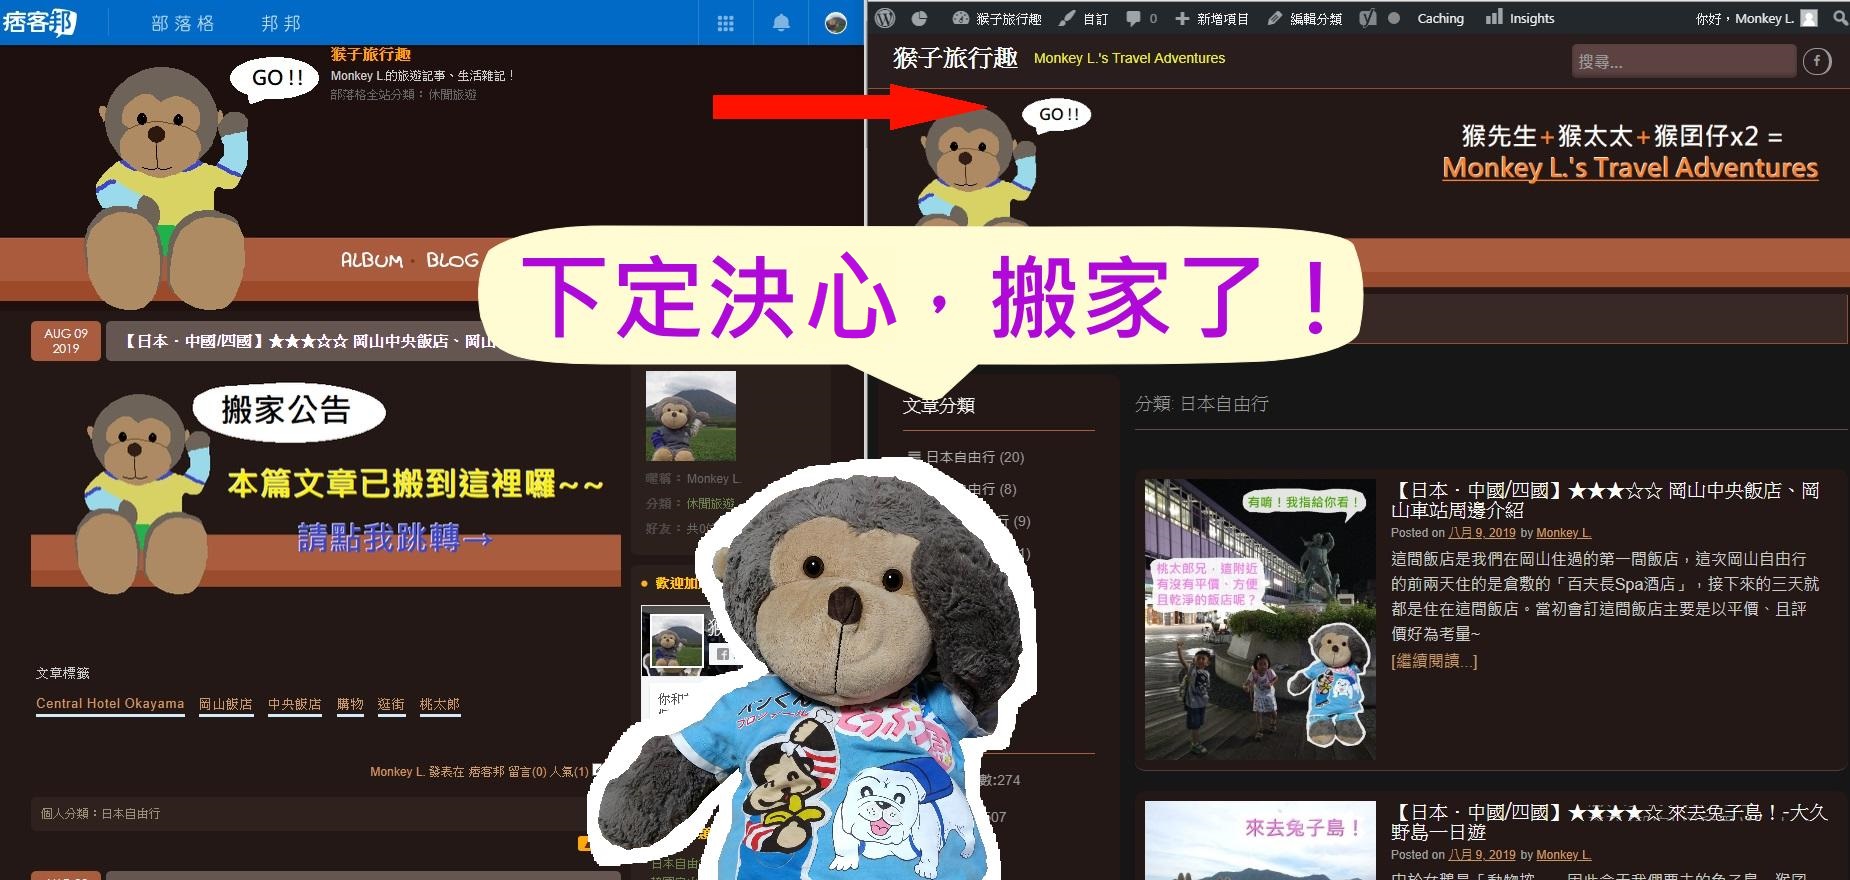Select the 逛街 tag
Screen dimensions: 1850x880
[391, 704]
